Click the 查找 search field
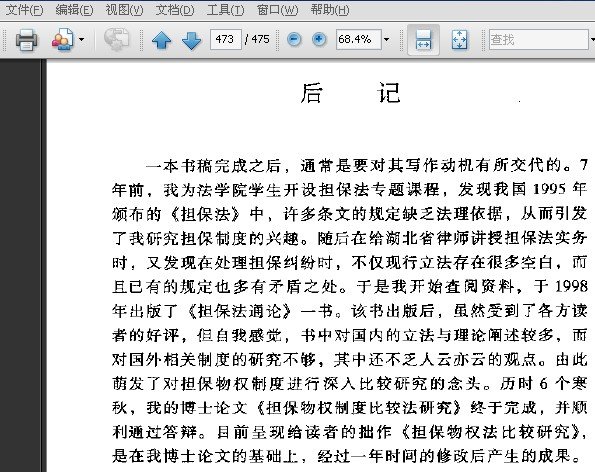The image size is (595, 472). (x=539, y=39)
